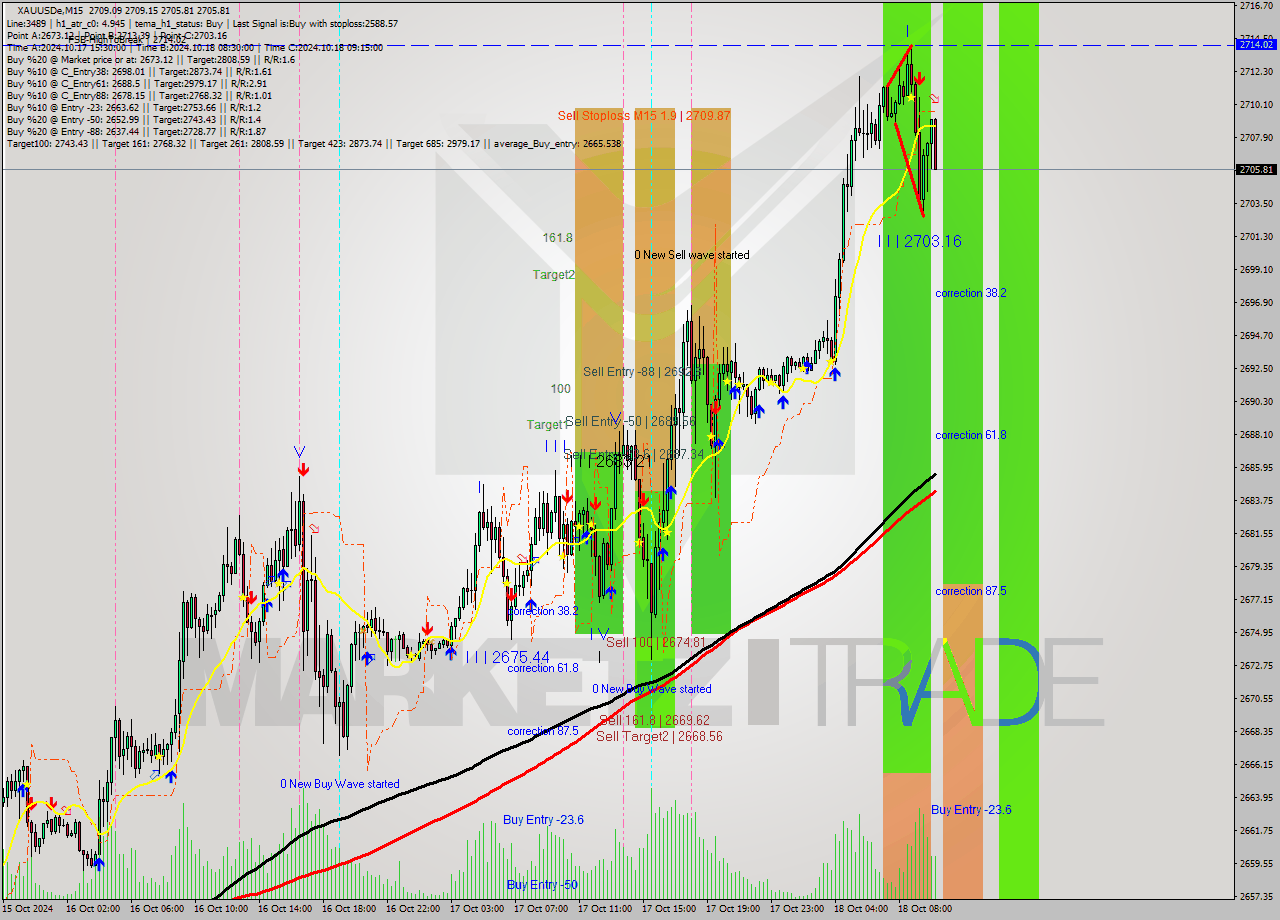
Task: Click the highlighted 2714.02 price tag
Action: point(1256,45)
